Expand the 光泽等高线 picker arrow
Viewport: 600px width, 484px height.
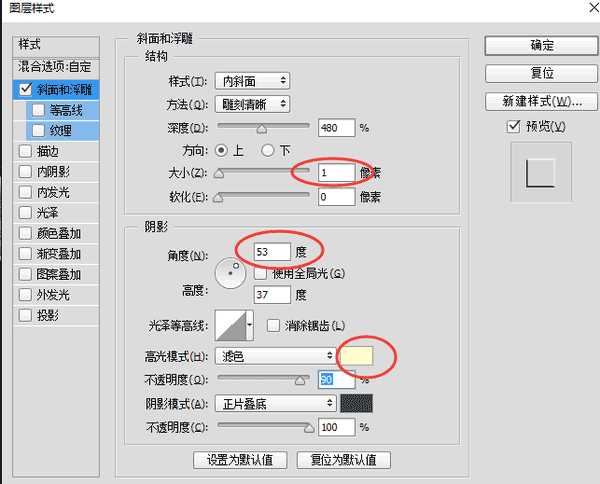click(x=249, y=325)
